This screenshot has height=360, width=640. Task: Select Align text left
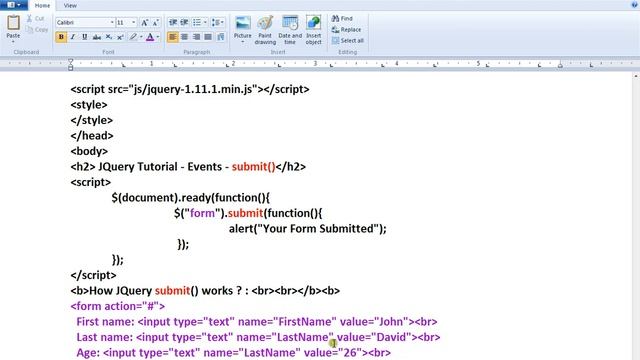173,37
